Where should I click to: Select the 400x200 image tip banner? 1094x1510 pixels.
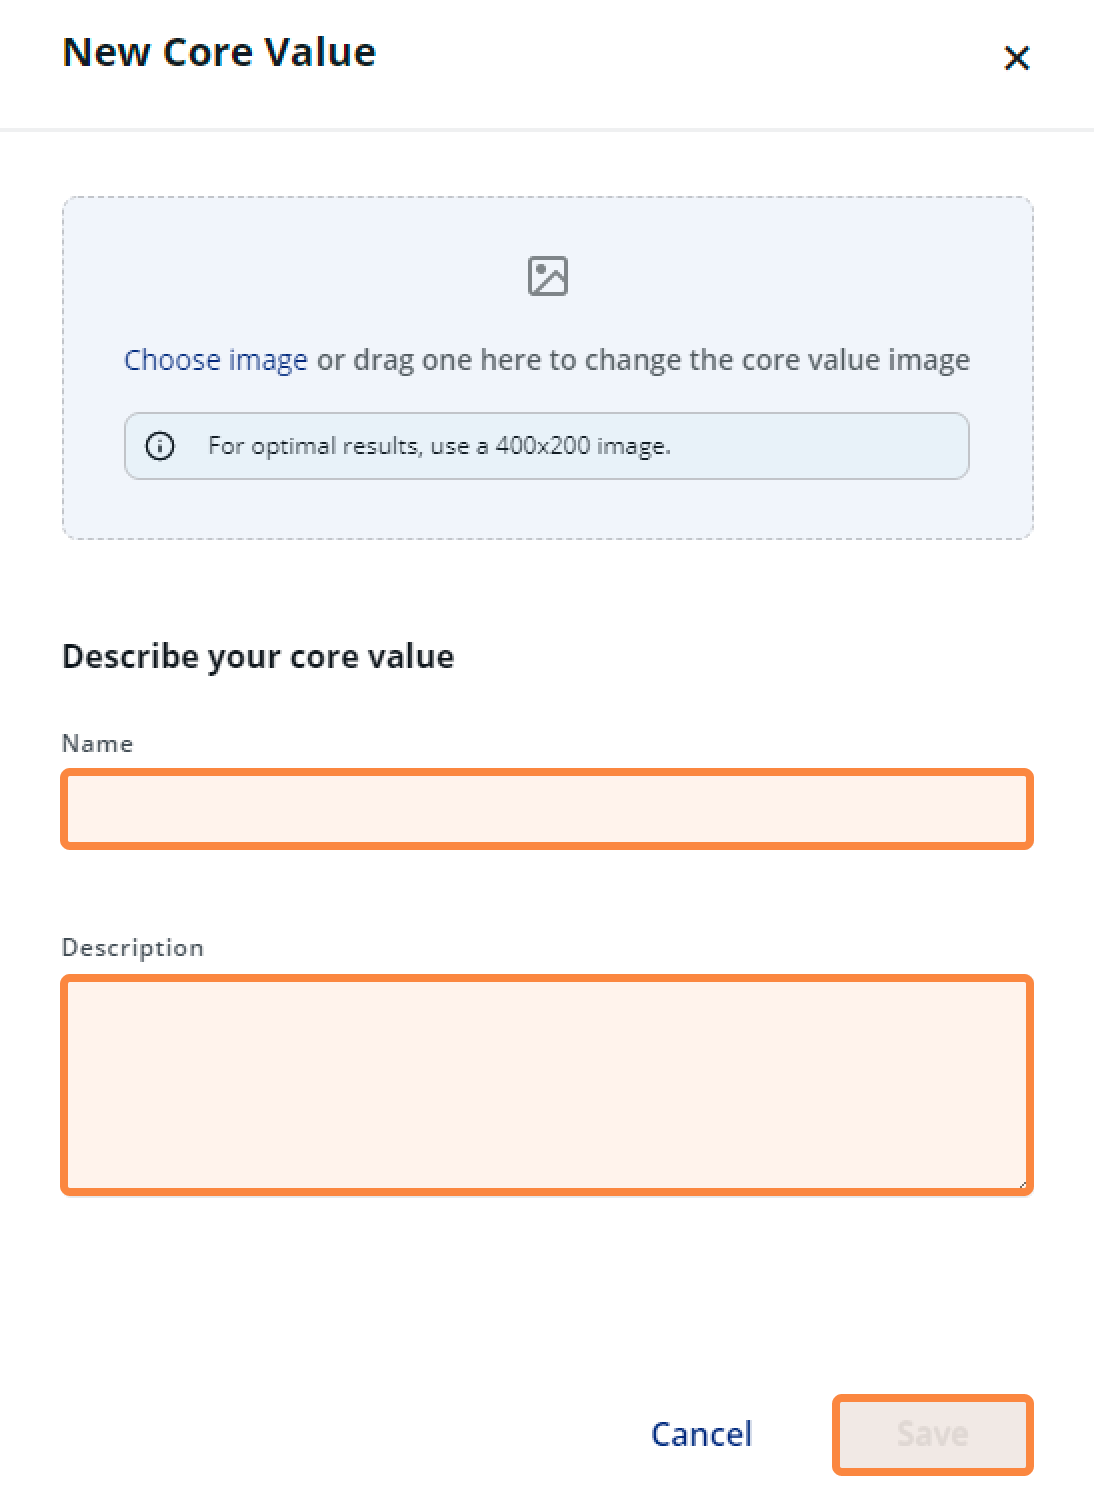[x=547, y=446]
